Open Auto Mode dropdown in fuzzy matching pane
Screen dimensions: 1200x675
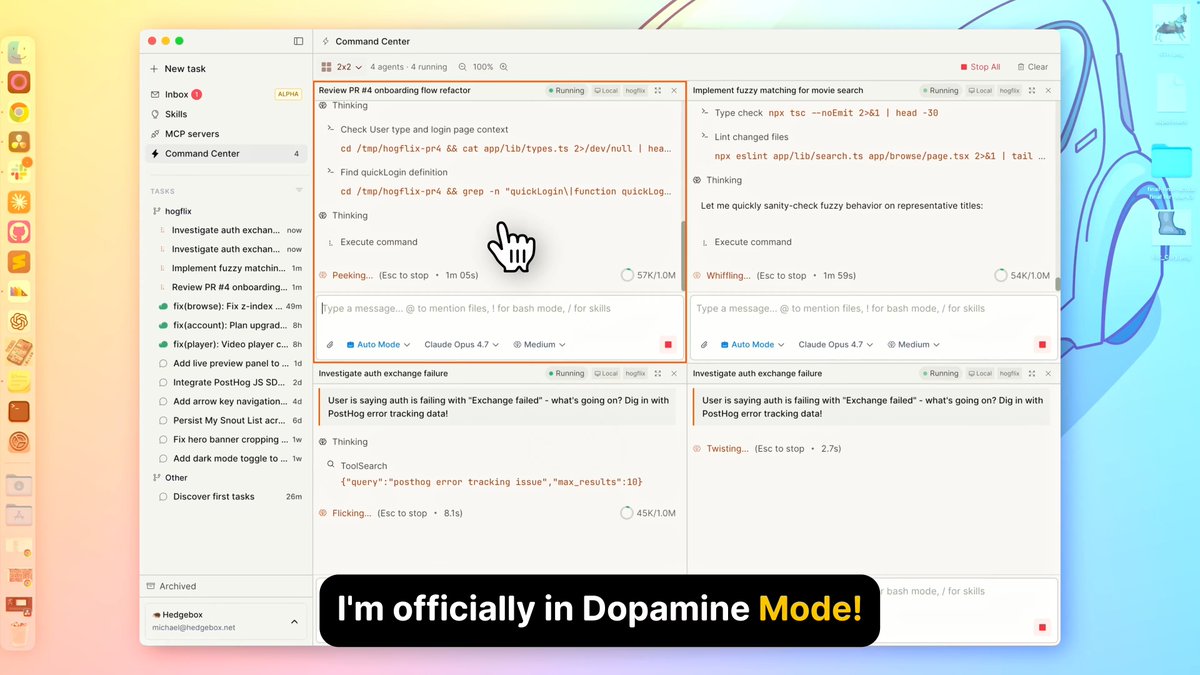[752, 345]
